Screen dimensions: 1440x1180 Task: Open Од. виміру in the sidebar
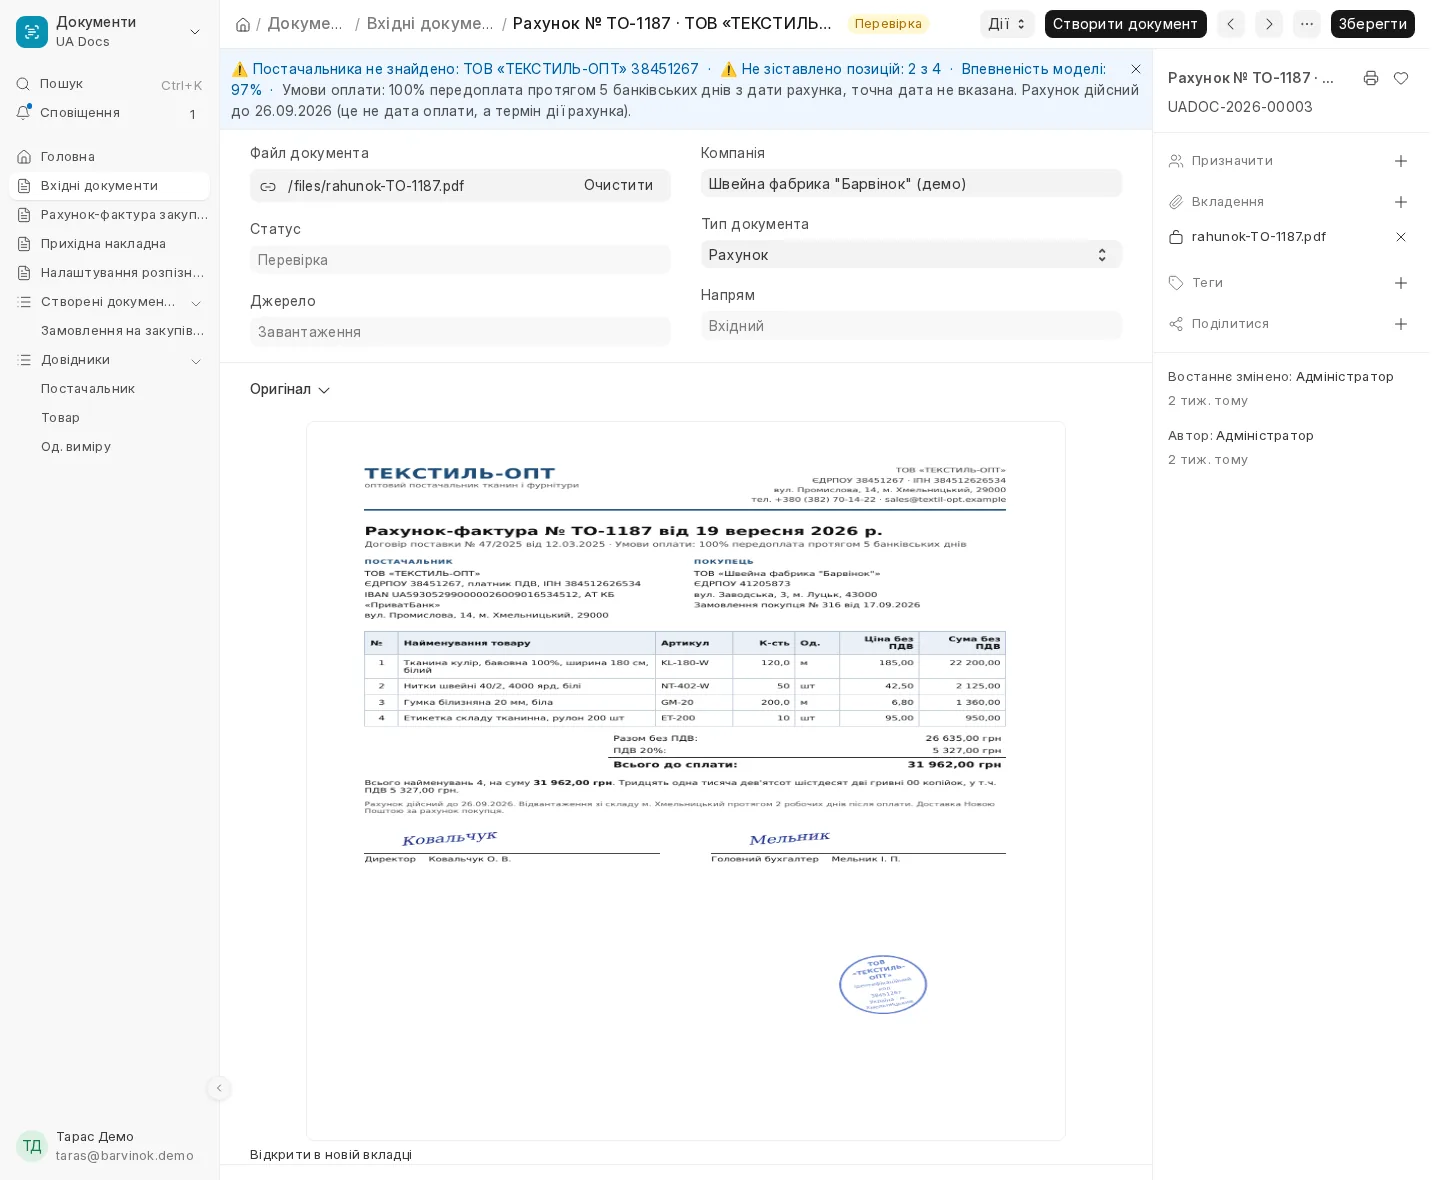click(x=110, y=447)
